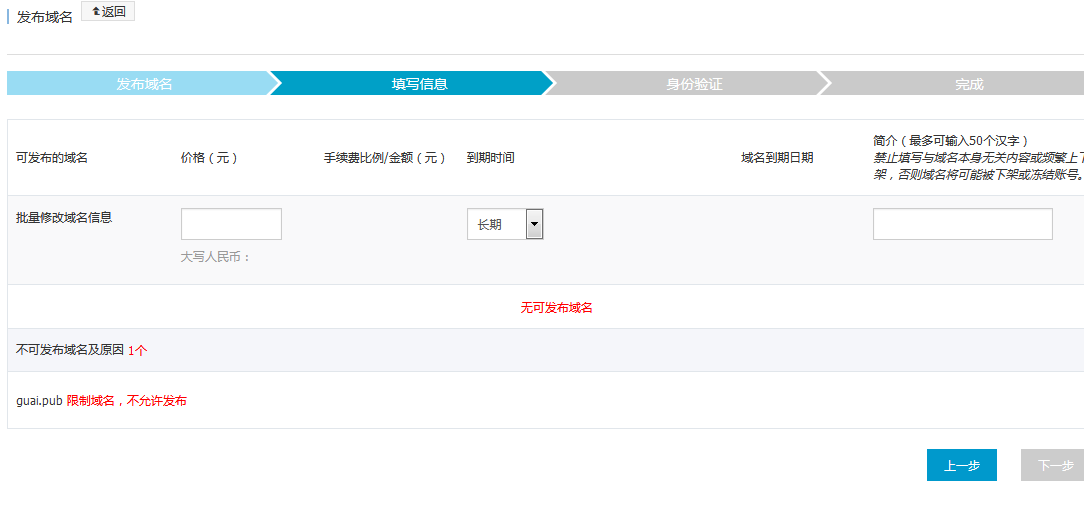This screenshot has height=520, width=1084.
Task: Open the 身份验证 step
Action: pyautogui.click(x=694, y=84)
